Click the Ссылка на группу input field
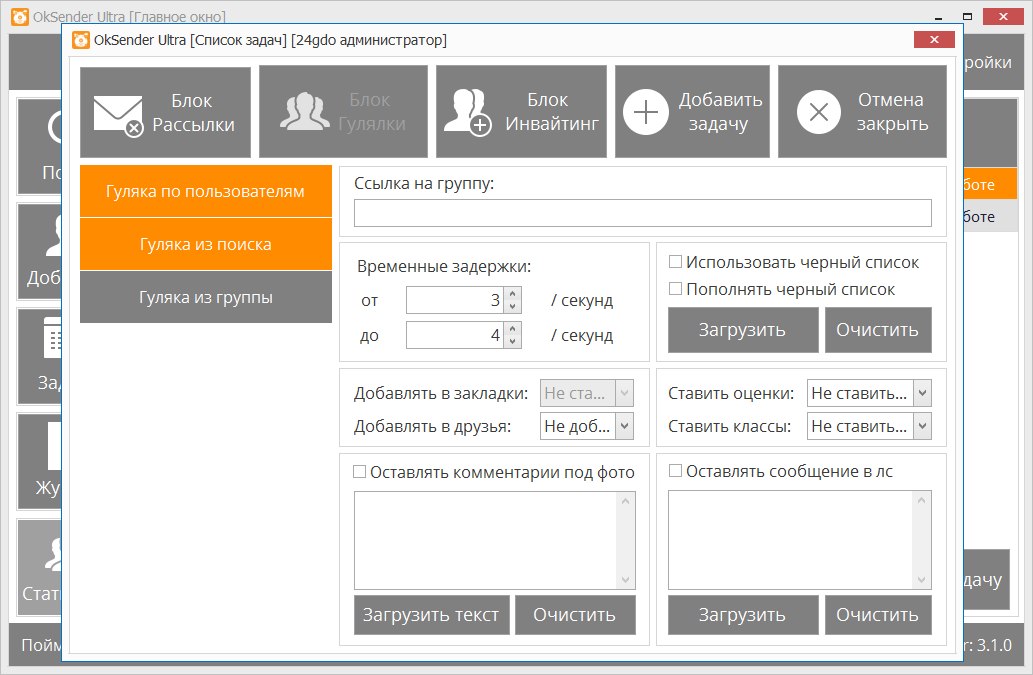 [x=642, y=213]
